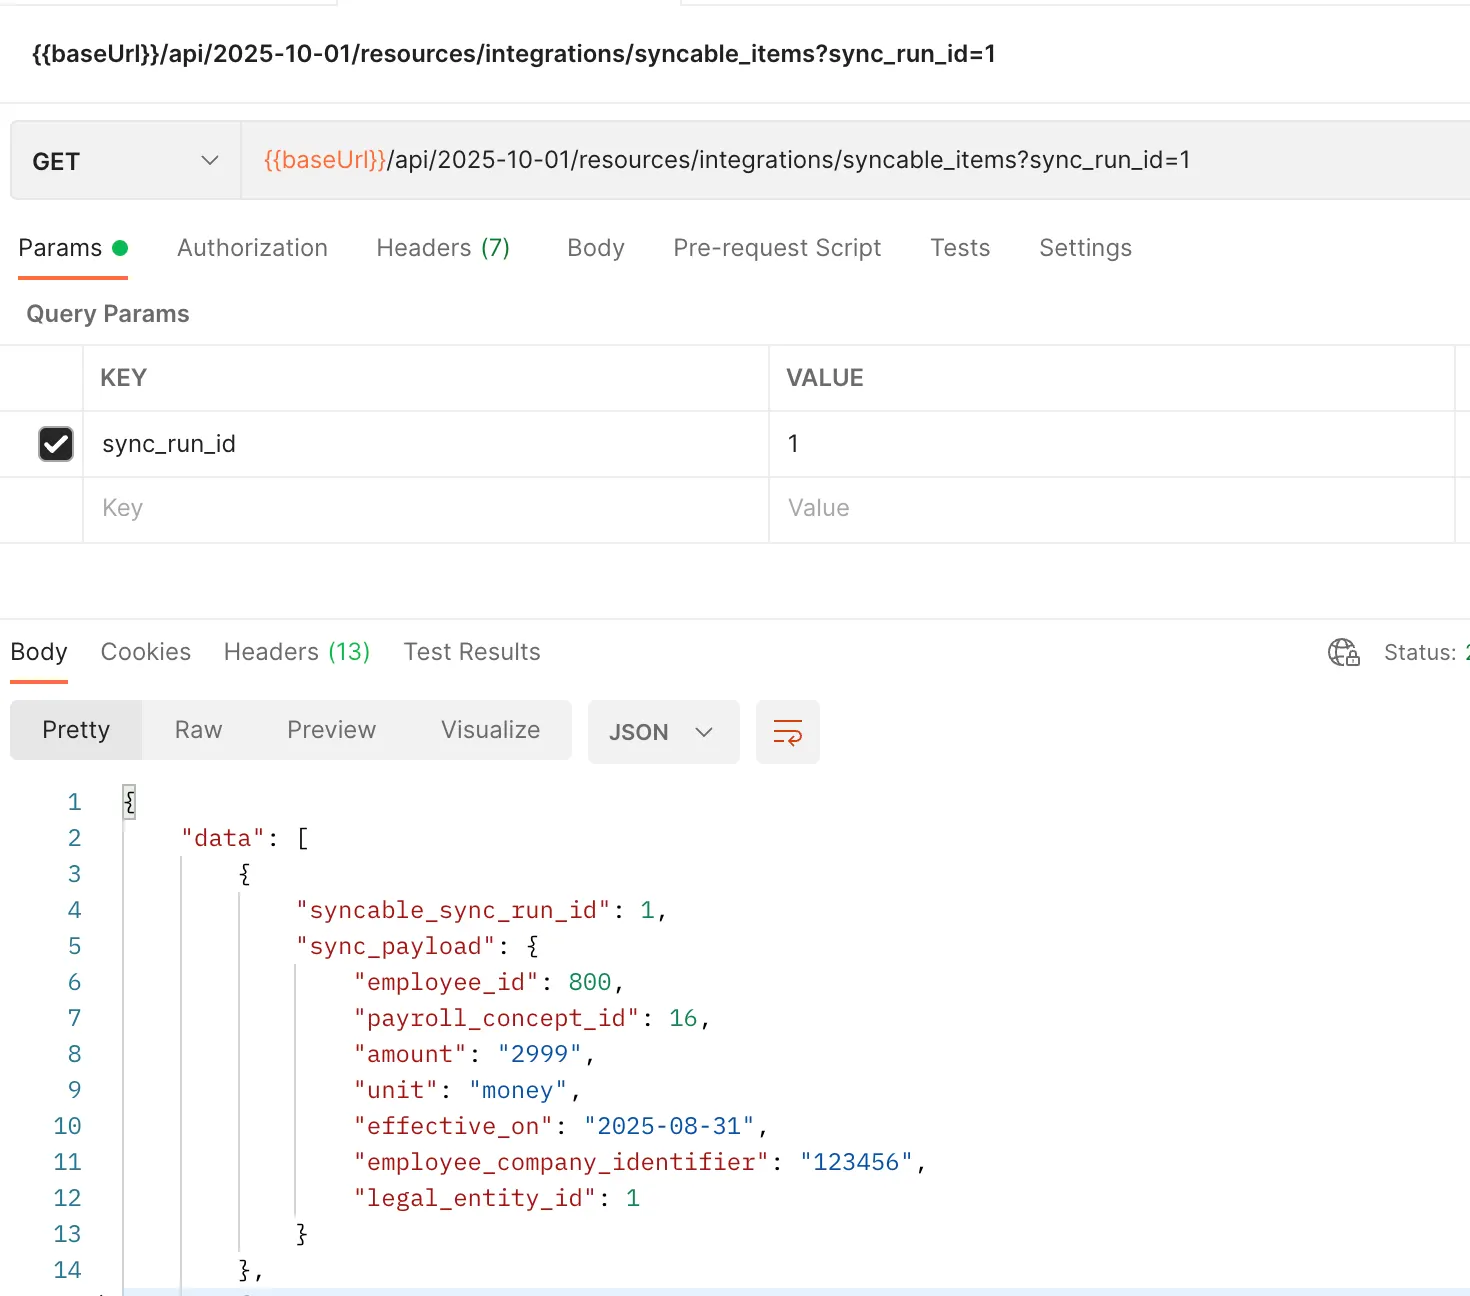Open the Authorization tab

[x=252, y=248]
